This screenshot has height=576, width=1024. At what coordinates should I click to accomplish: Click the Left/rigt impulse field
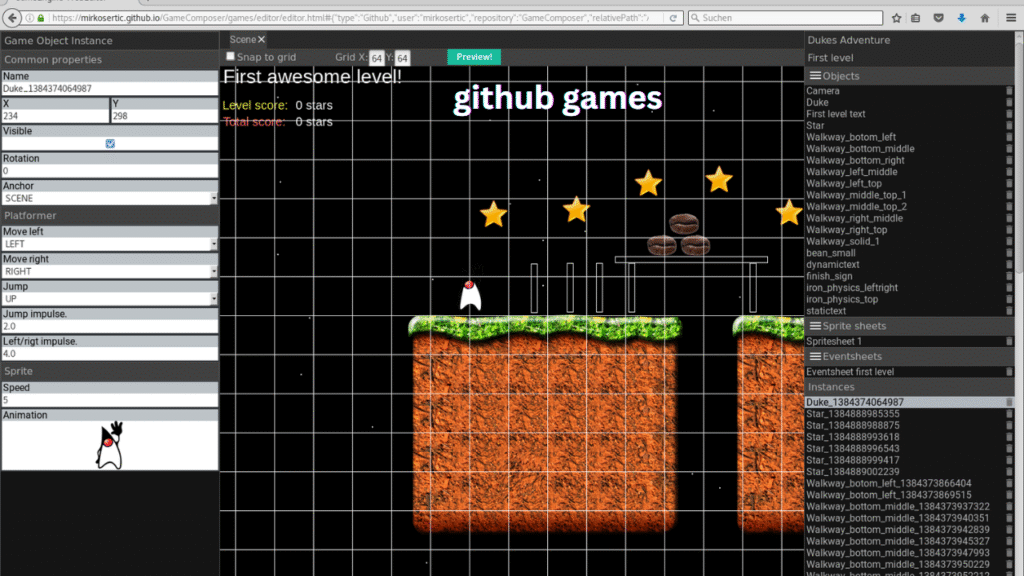110,353
